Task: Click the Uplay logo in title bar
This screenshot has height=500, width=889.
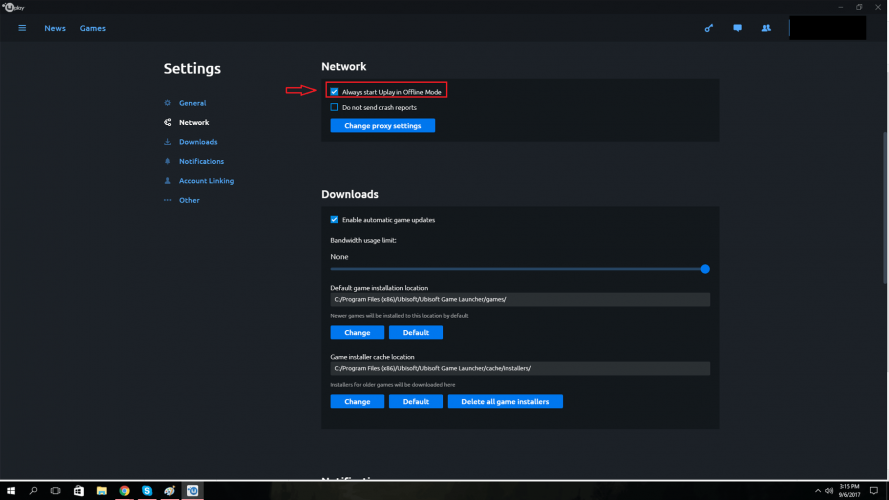Action: (13, 7)
